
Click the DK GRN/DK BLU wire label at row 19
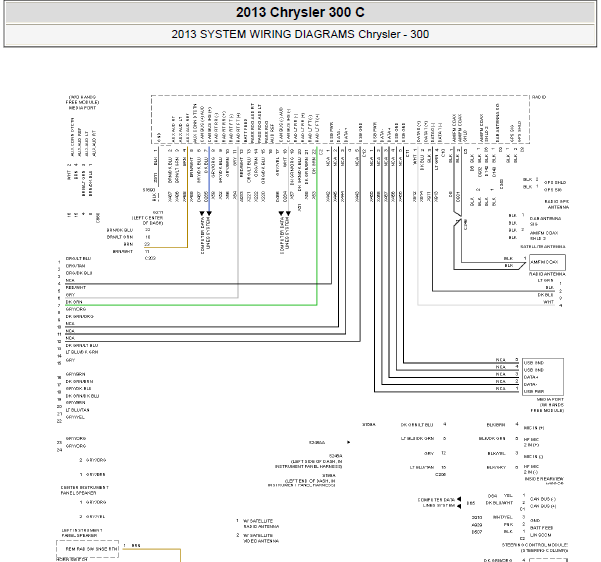tap(82, 396)
